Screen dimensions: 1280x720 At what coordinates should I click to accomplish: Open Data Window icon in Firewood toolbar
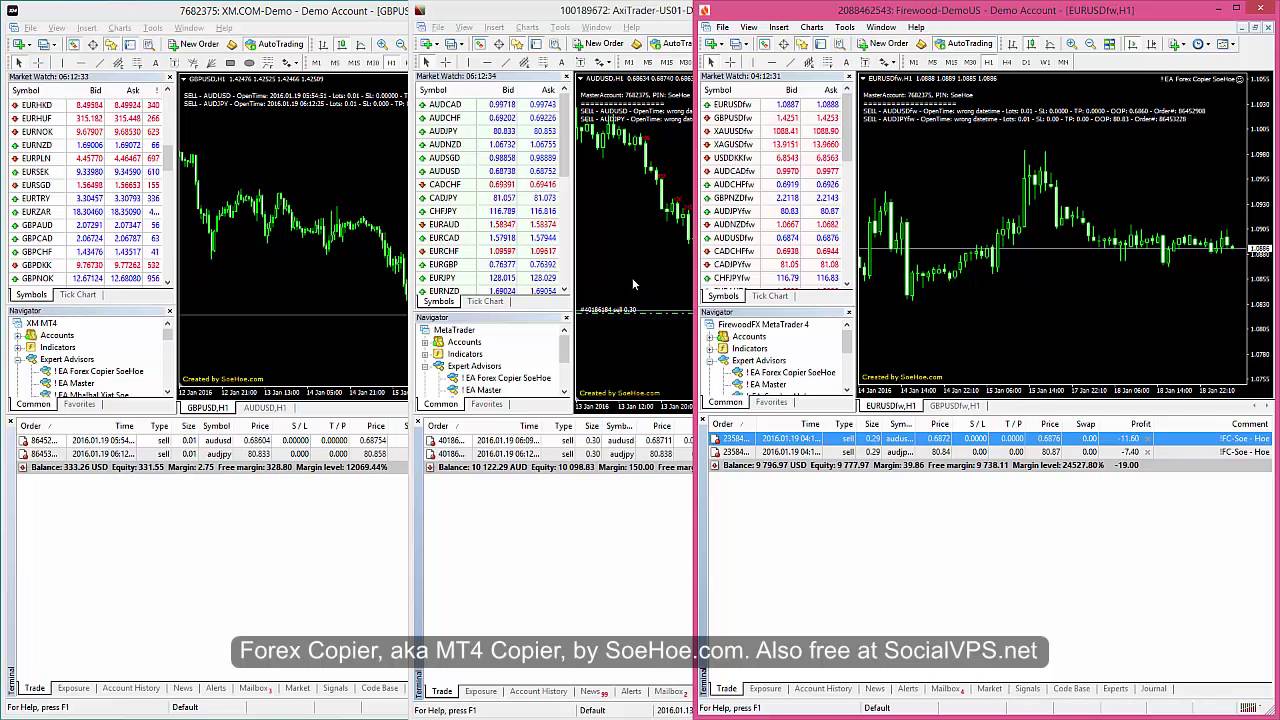(x=783, y=44)
